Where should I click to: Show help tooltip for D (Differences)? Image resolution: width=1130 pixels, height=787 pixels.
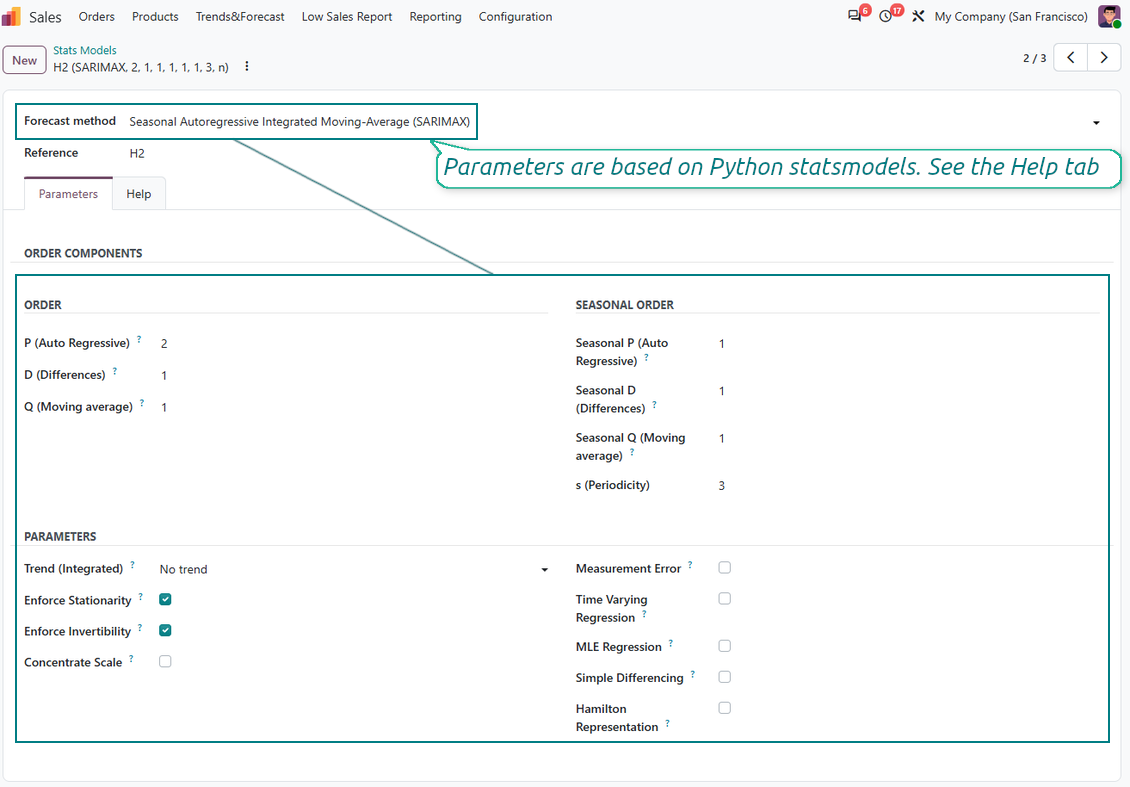[115, 370]
